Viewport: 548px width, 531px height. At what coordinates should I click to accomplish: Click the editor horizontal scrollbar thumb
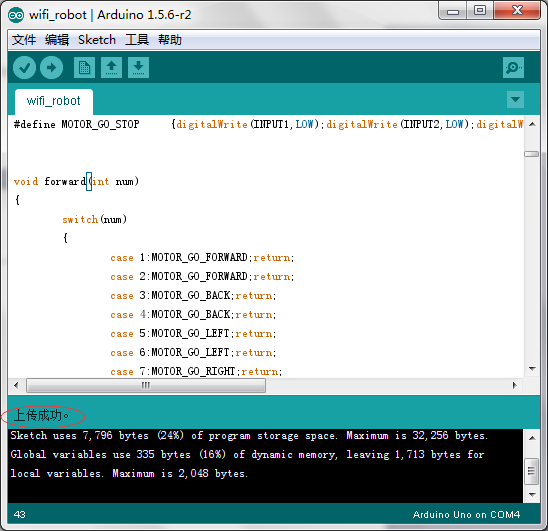pos(146,386)
